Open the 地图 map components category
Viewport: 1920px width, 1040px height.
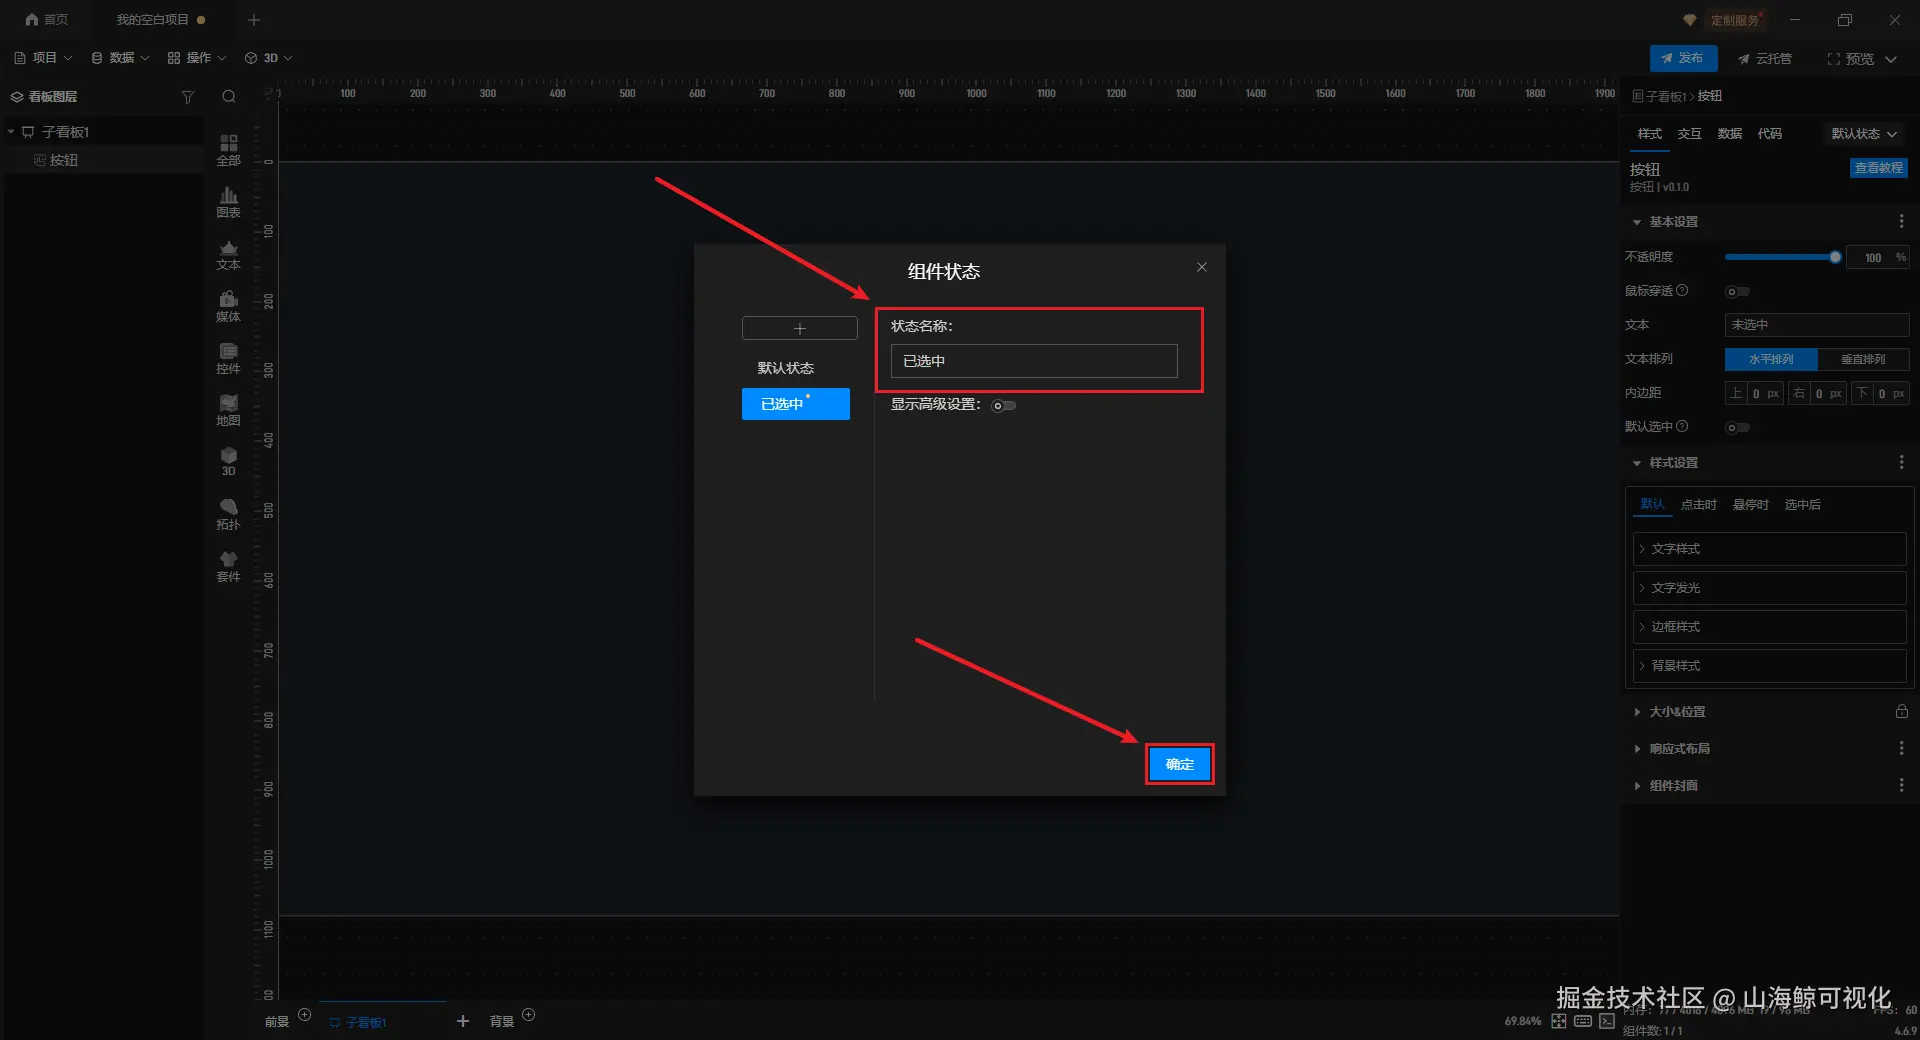point(228,410)
